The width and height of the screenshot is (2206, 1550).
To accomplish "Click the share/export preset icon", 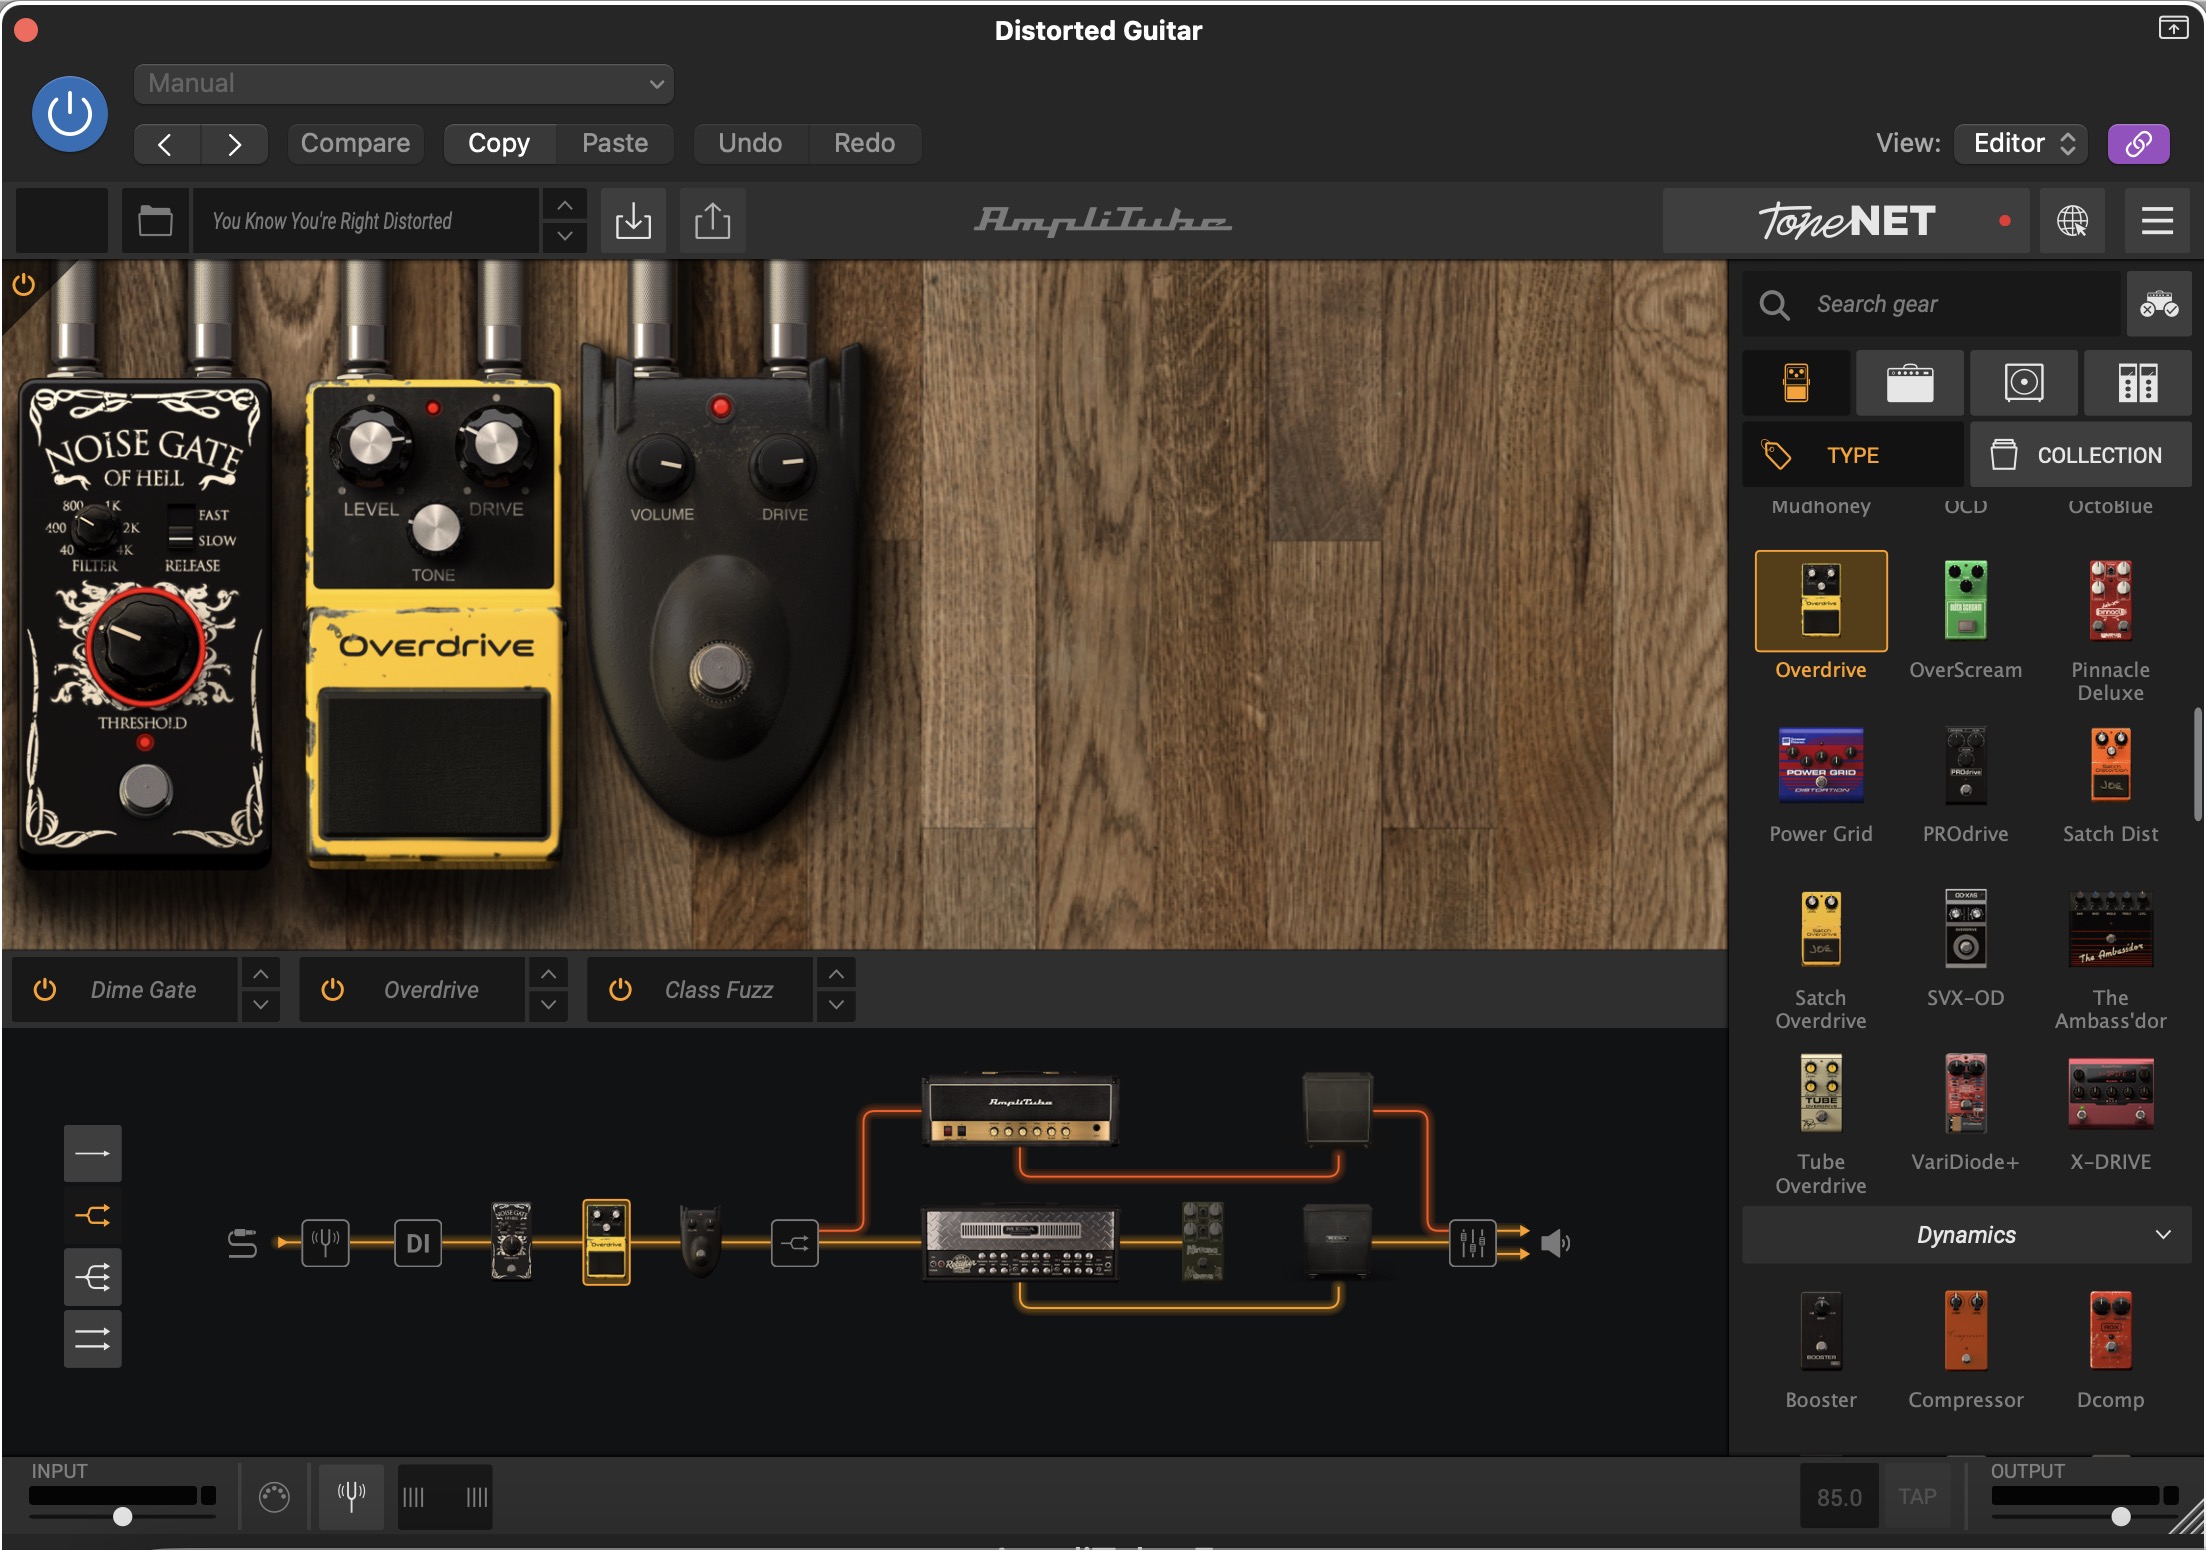I will click(712, 221).
